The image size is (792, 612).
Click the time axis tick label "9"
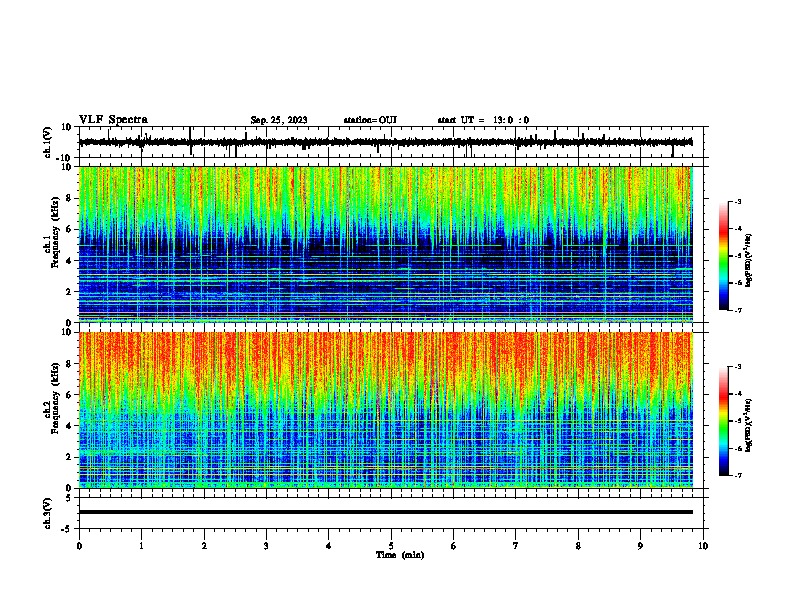[x=640, y=546]
